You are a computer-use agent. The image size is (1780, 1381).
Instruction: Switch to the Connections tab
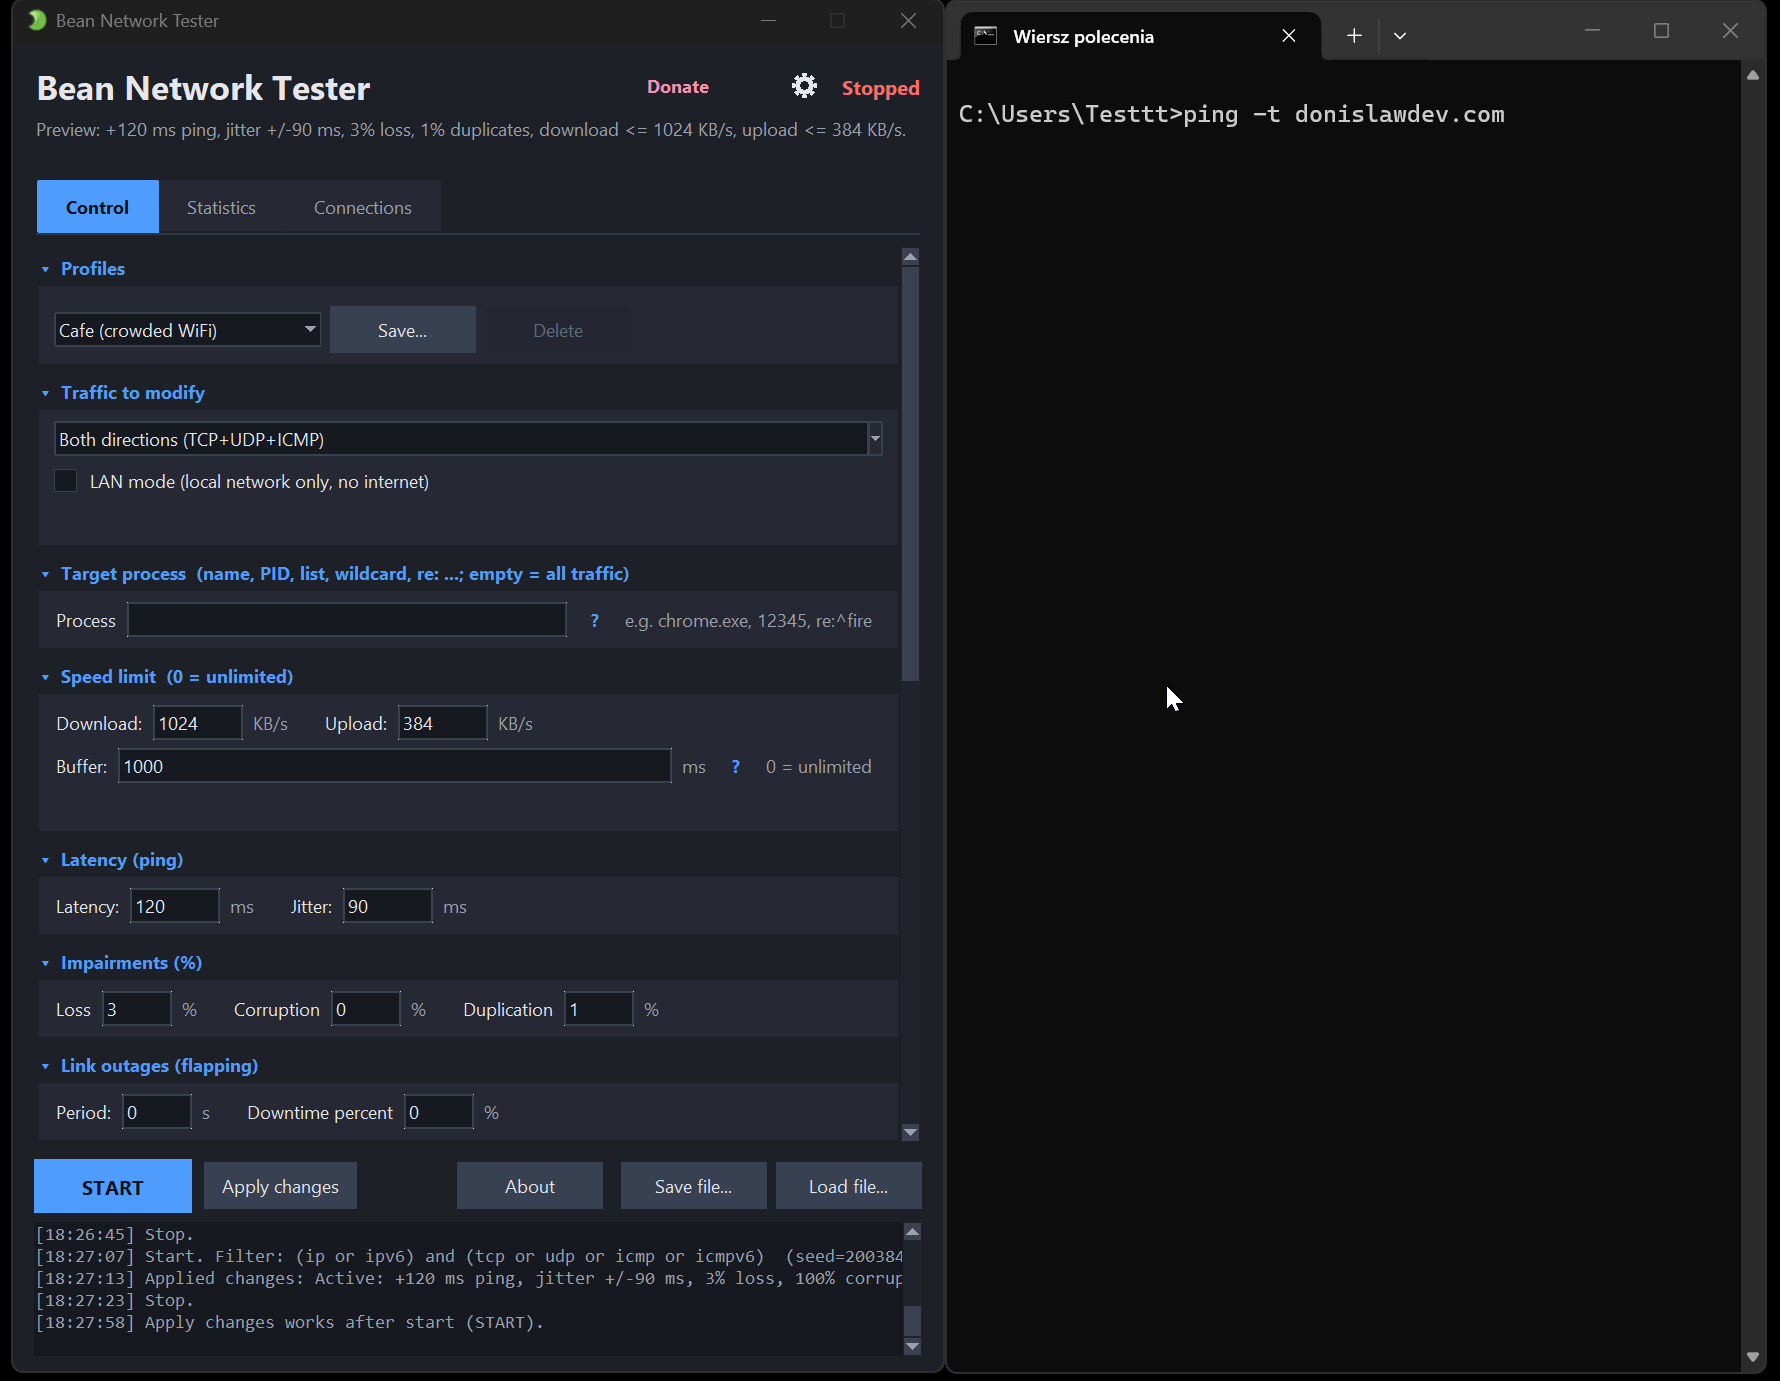point(362,207)
